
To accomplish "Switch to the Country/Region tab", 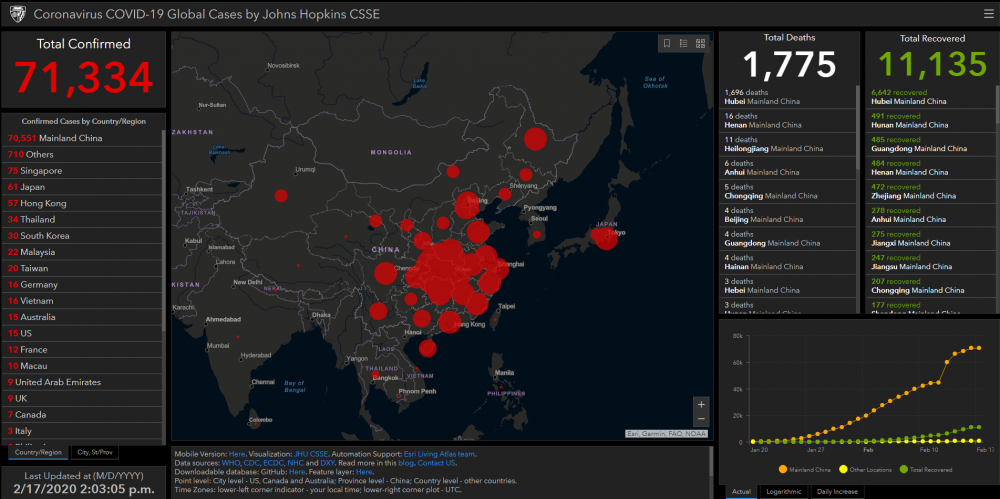I will tap(38, 452).
